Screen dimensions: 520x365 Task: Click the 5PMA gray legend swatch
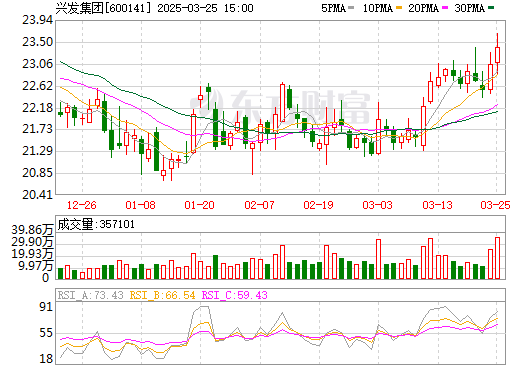[x=351, y=8]
